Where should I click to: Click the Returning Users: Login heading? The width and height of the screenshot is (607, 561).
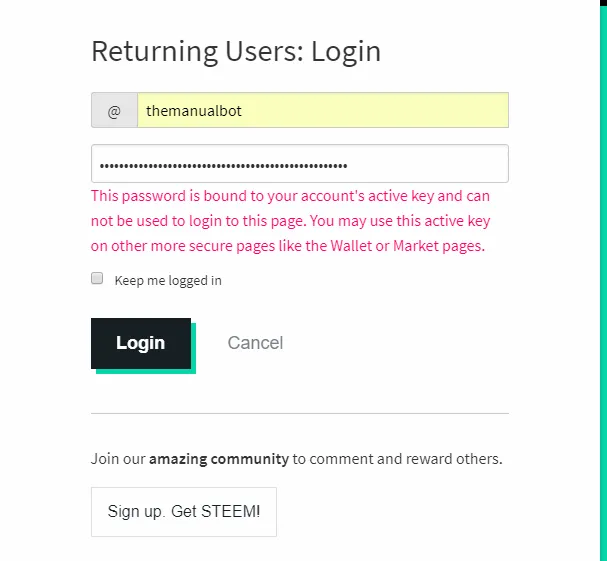tap(236, 51)
